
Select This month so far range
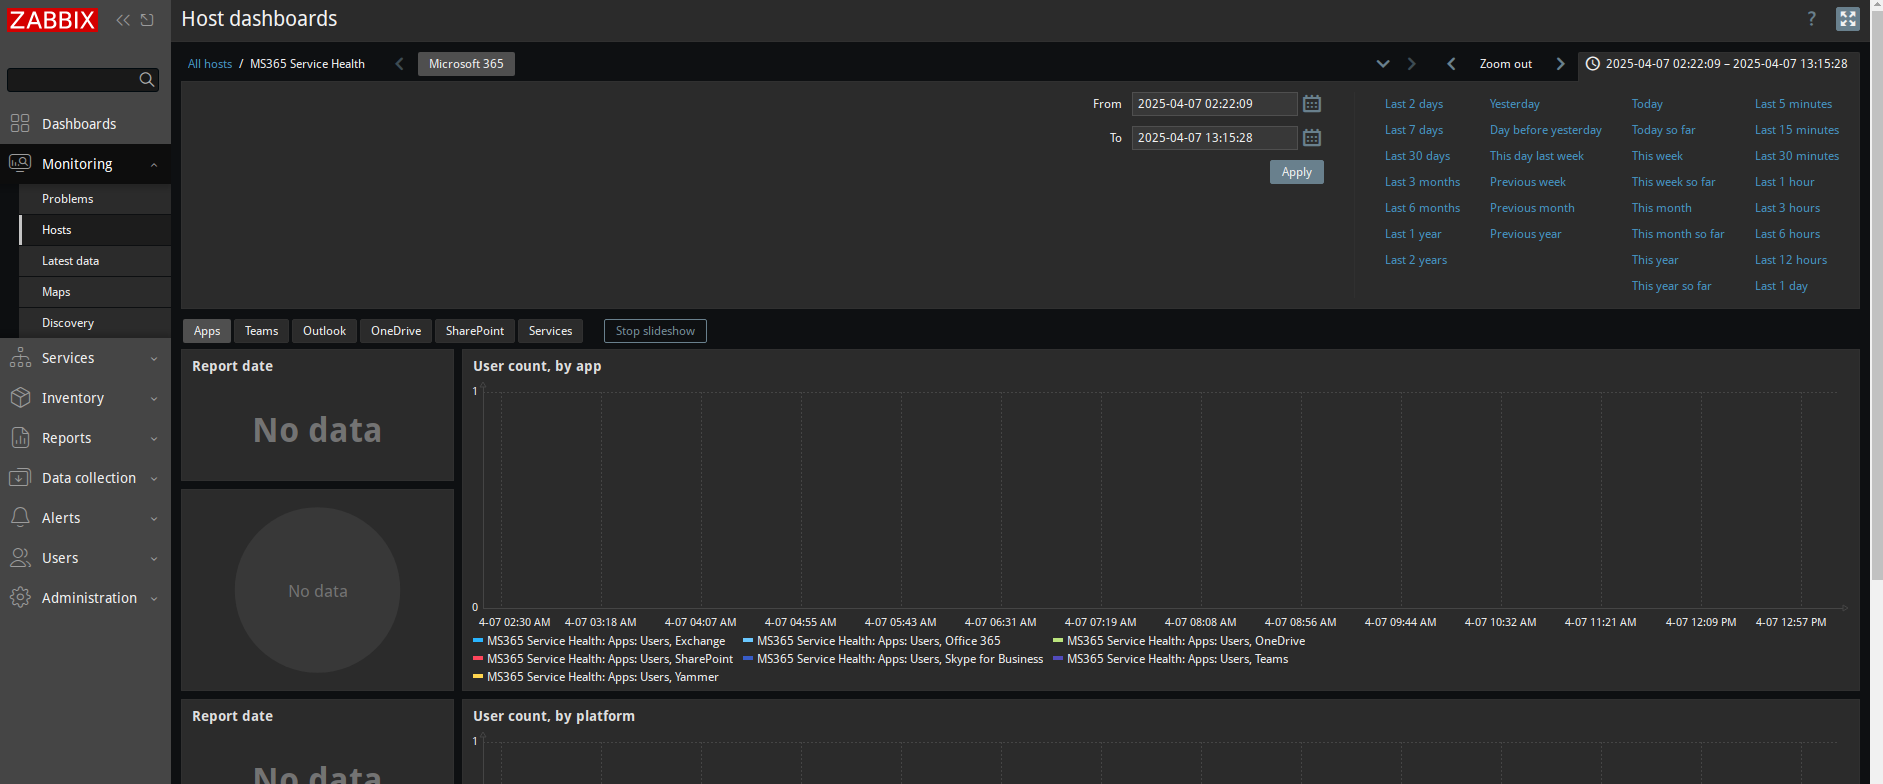click(x=1677, y=234)
